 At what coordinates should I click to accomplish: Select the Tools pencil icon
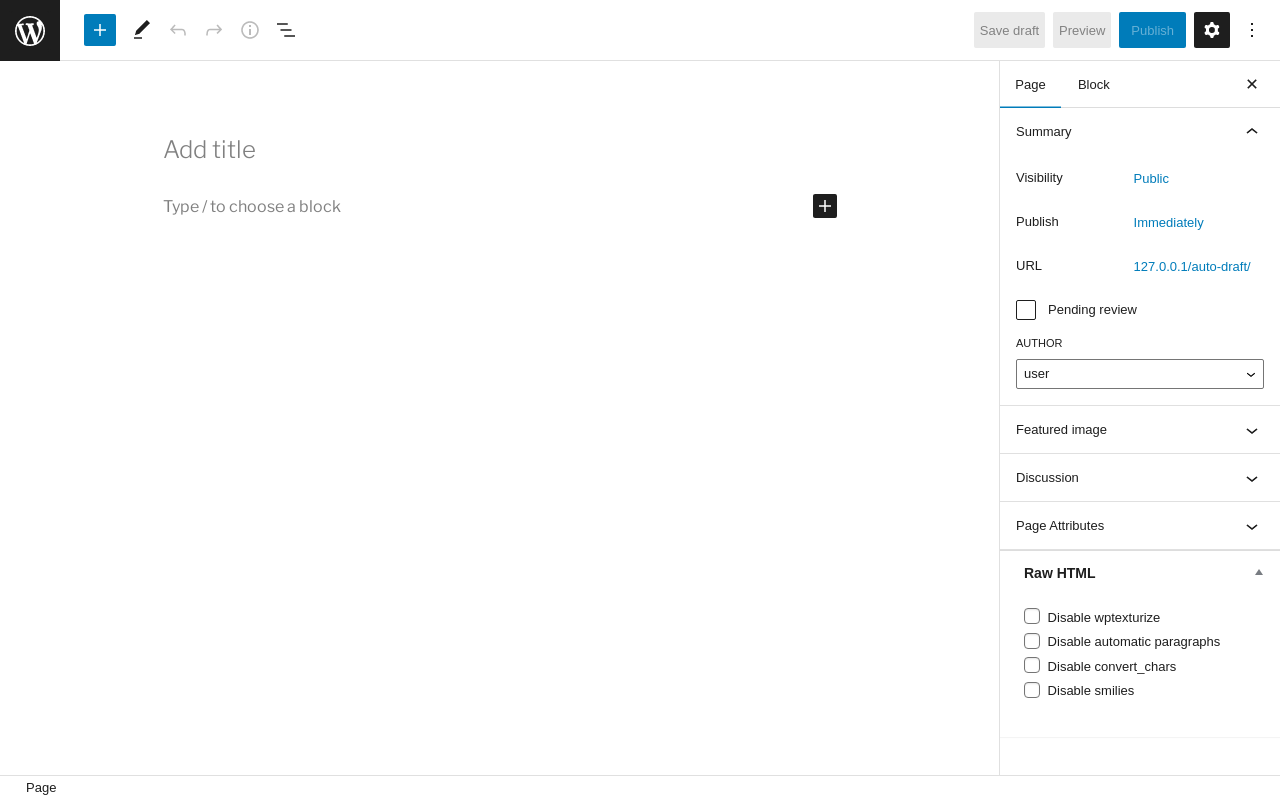142,30
